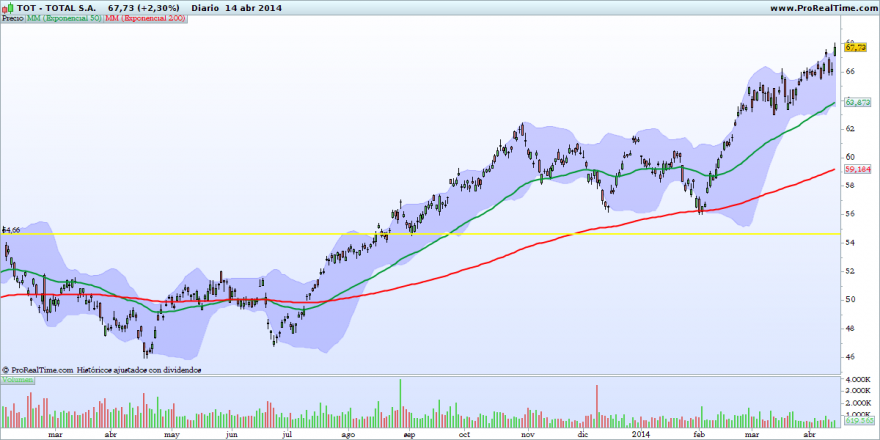Click the 62 price axis label
The height and width of the screenshot is (440, 880).
pyautogui.click(x=850, y=129)
